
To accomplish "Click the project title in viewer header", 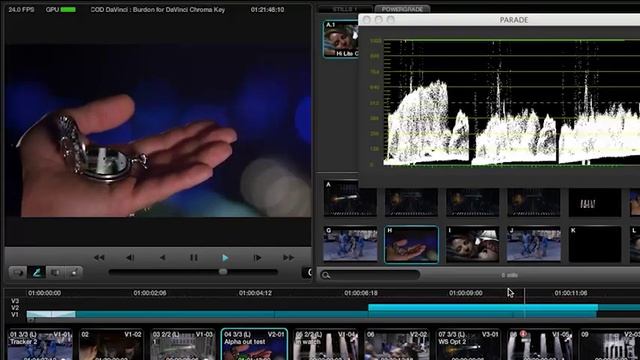I will coord(158,9).
